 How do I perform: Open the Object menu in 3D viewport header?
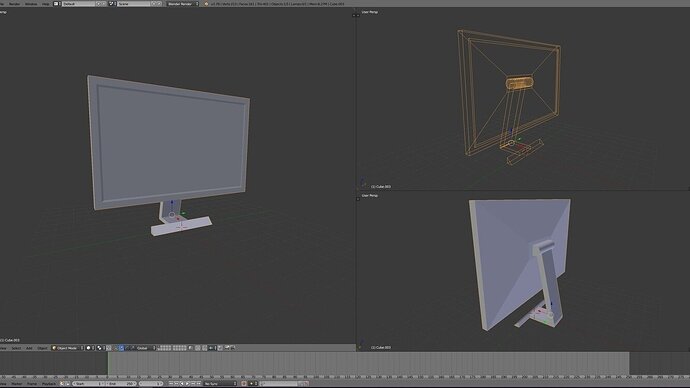[x=41, y=348]
